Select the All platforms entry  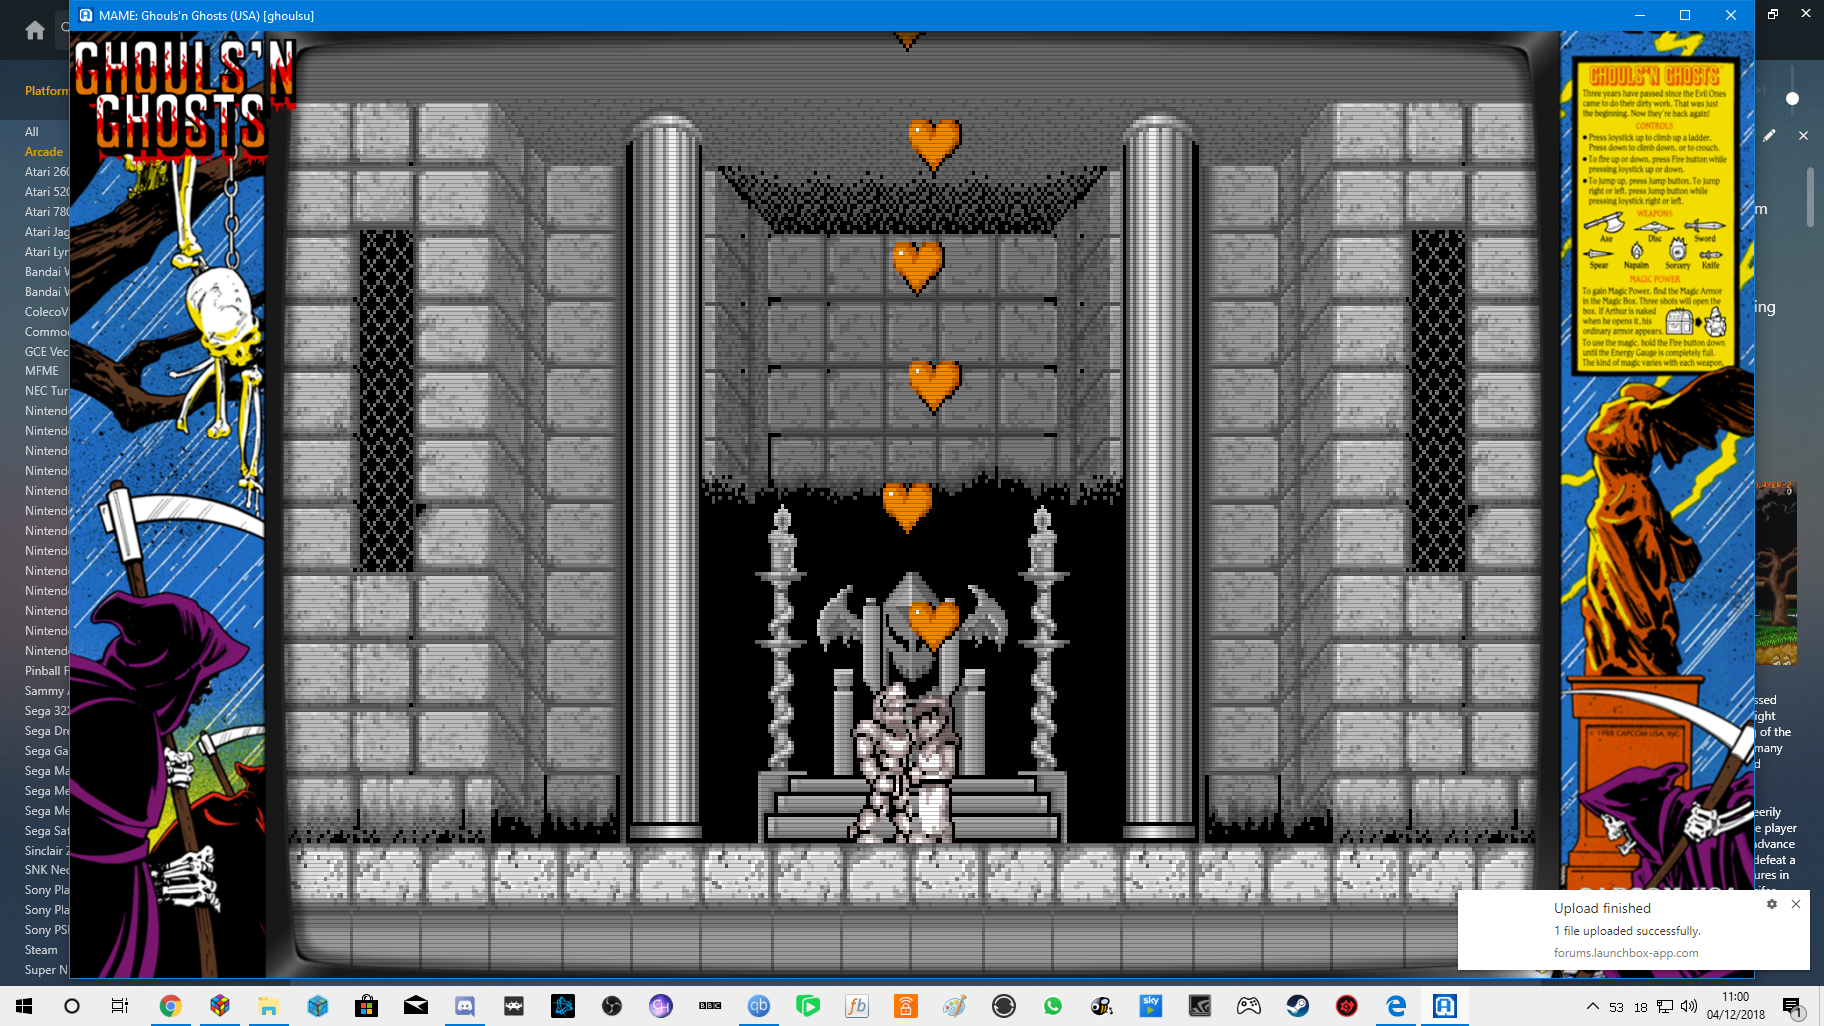[x=32, y=132]
